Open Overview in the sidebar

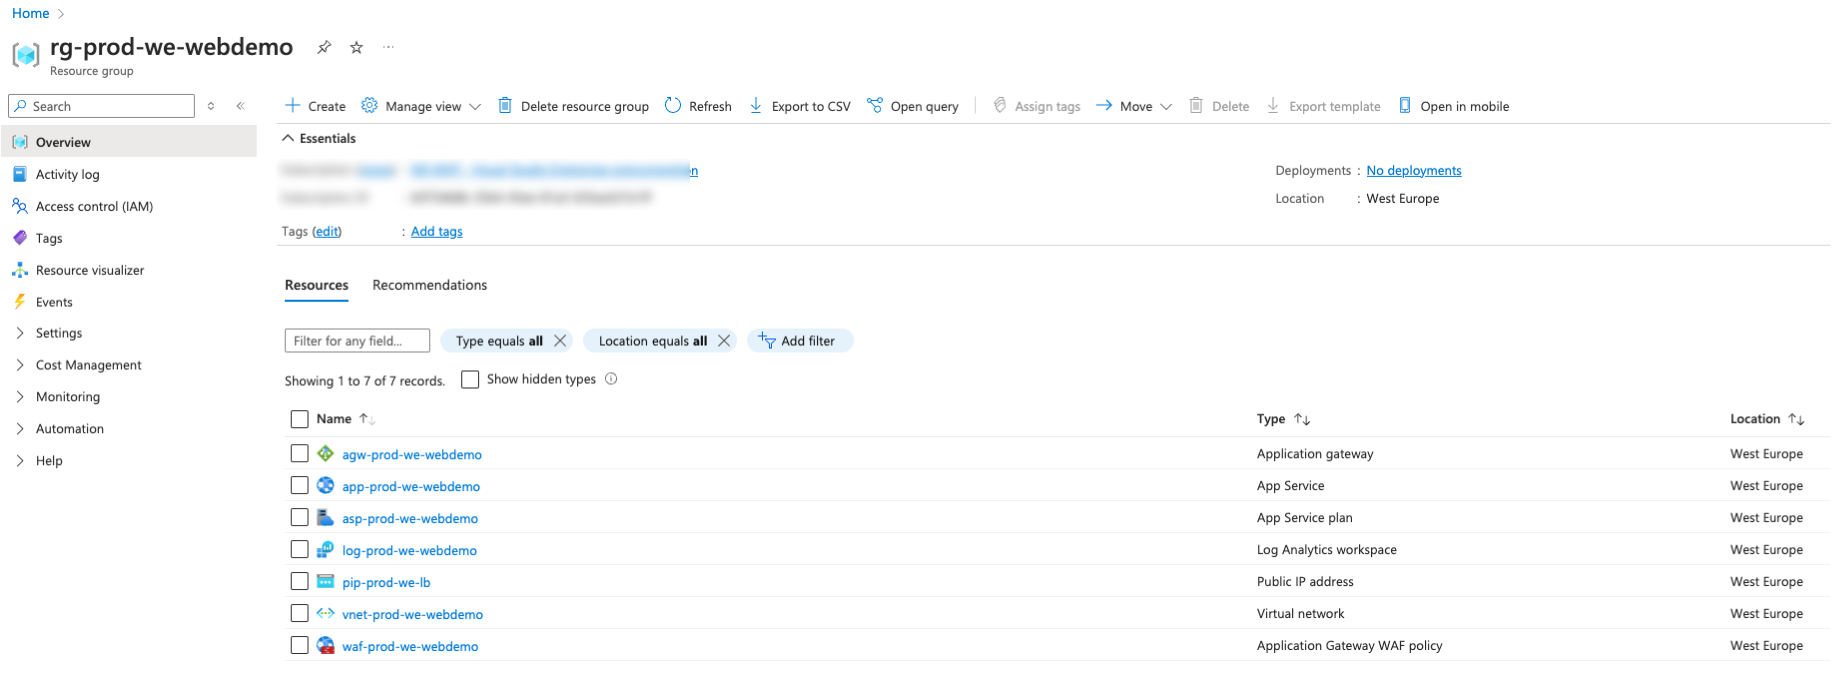pyautogui.click(x=129, y=142)
